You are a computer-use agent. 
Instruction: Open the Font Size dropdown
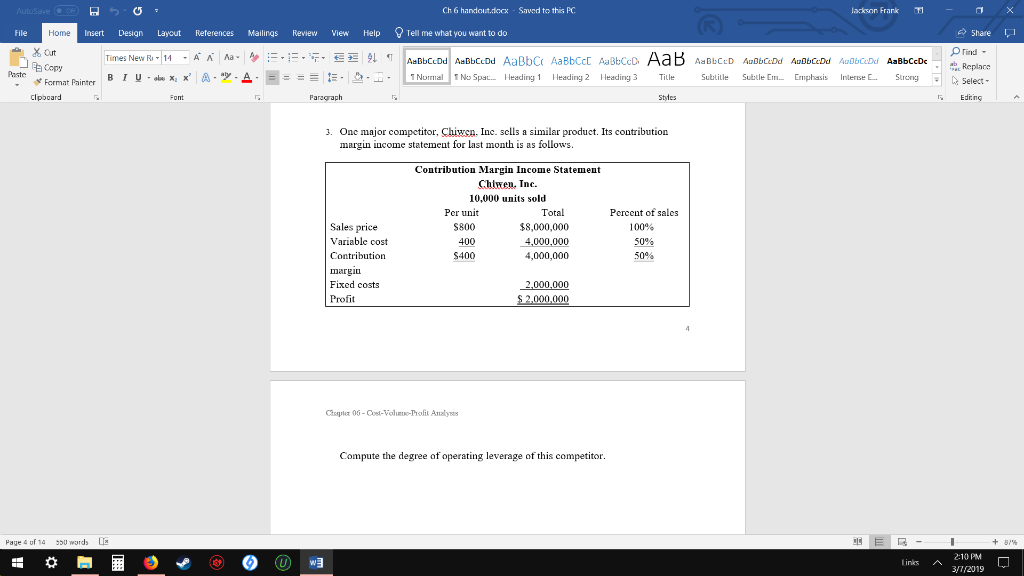point(186,59)
